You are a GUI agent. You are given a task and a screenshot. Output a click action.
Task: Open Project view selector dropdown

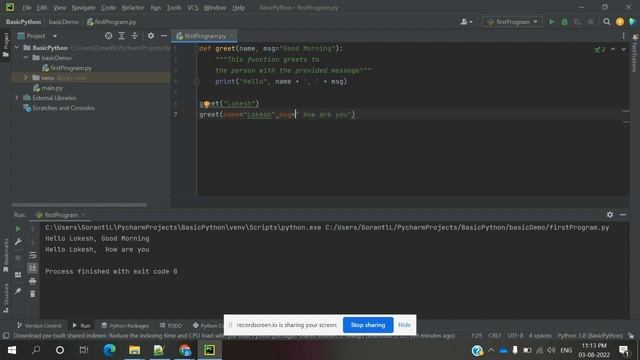point(38,36)
